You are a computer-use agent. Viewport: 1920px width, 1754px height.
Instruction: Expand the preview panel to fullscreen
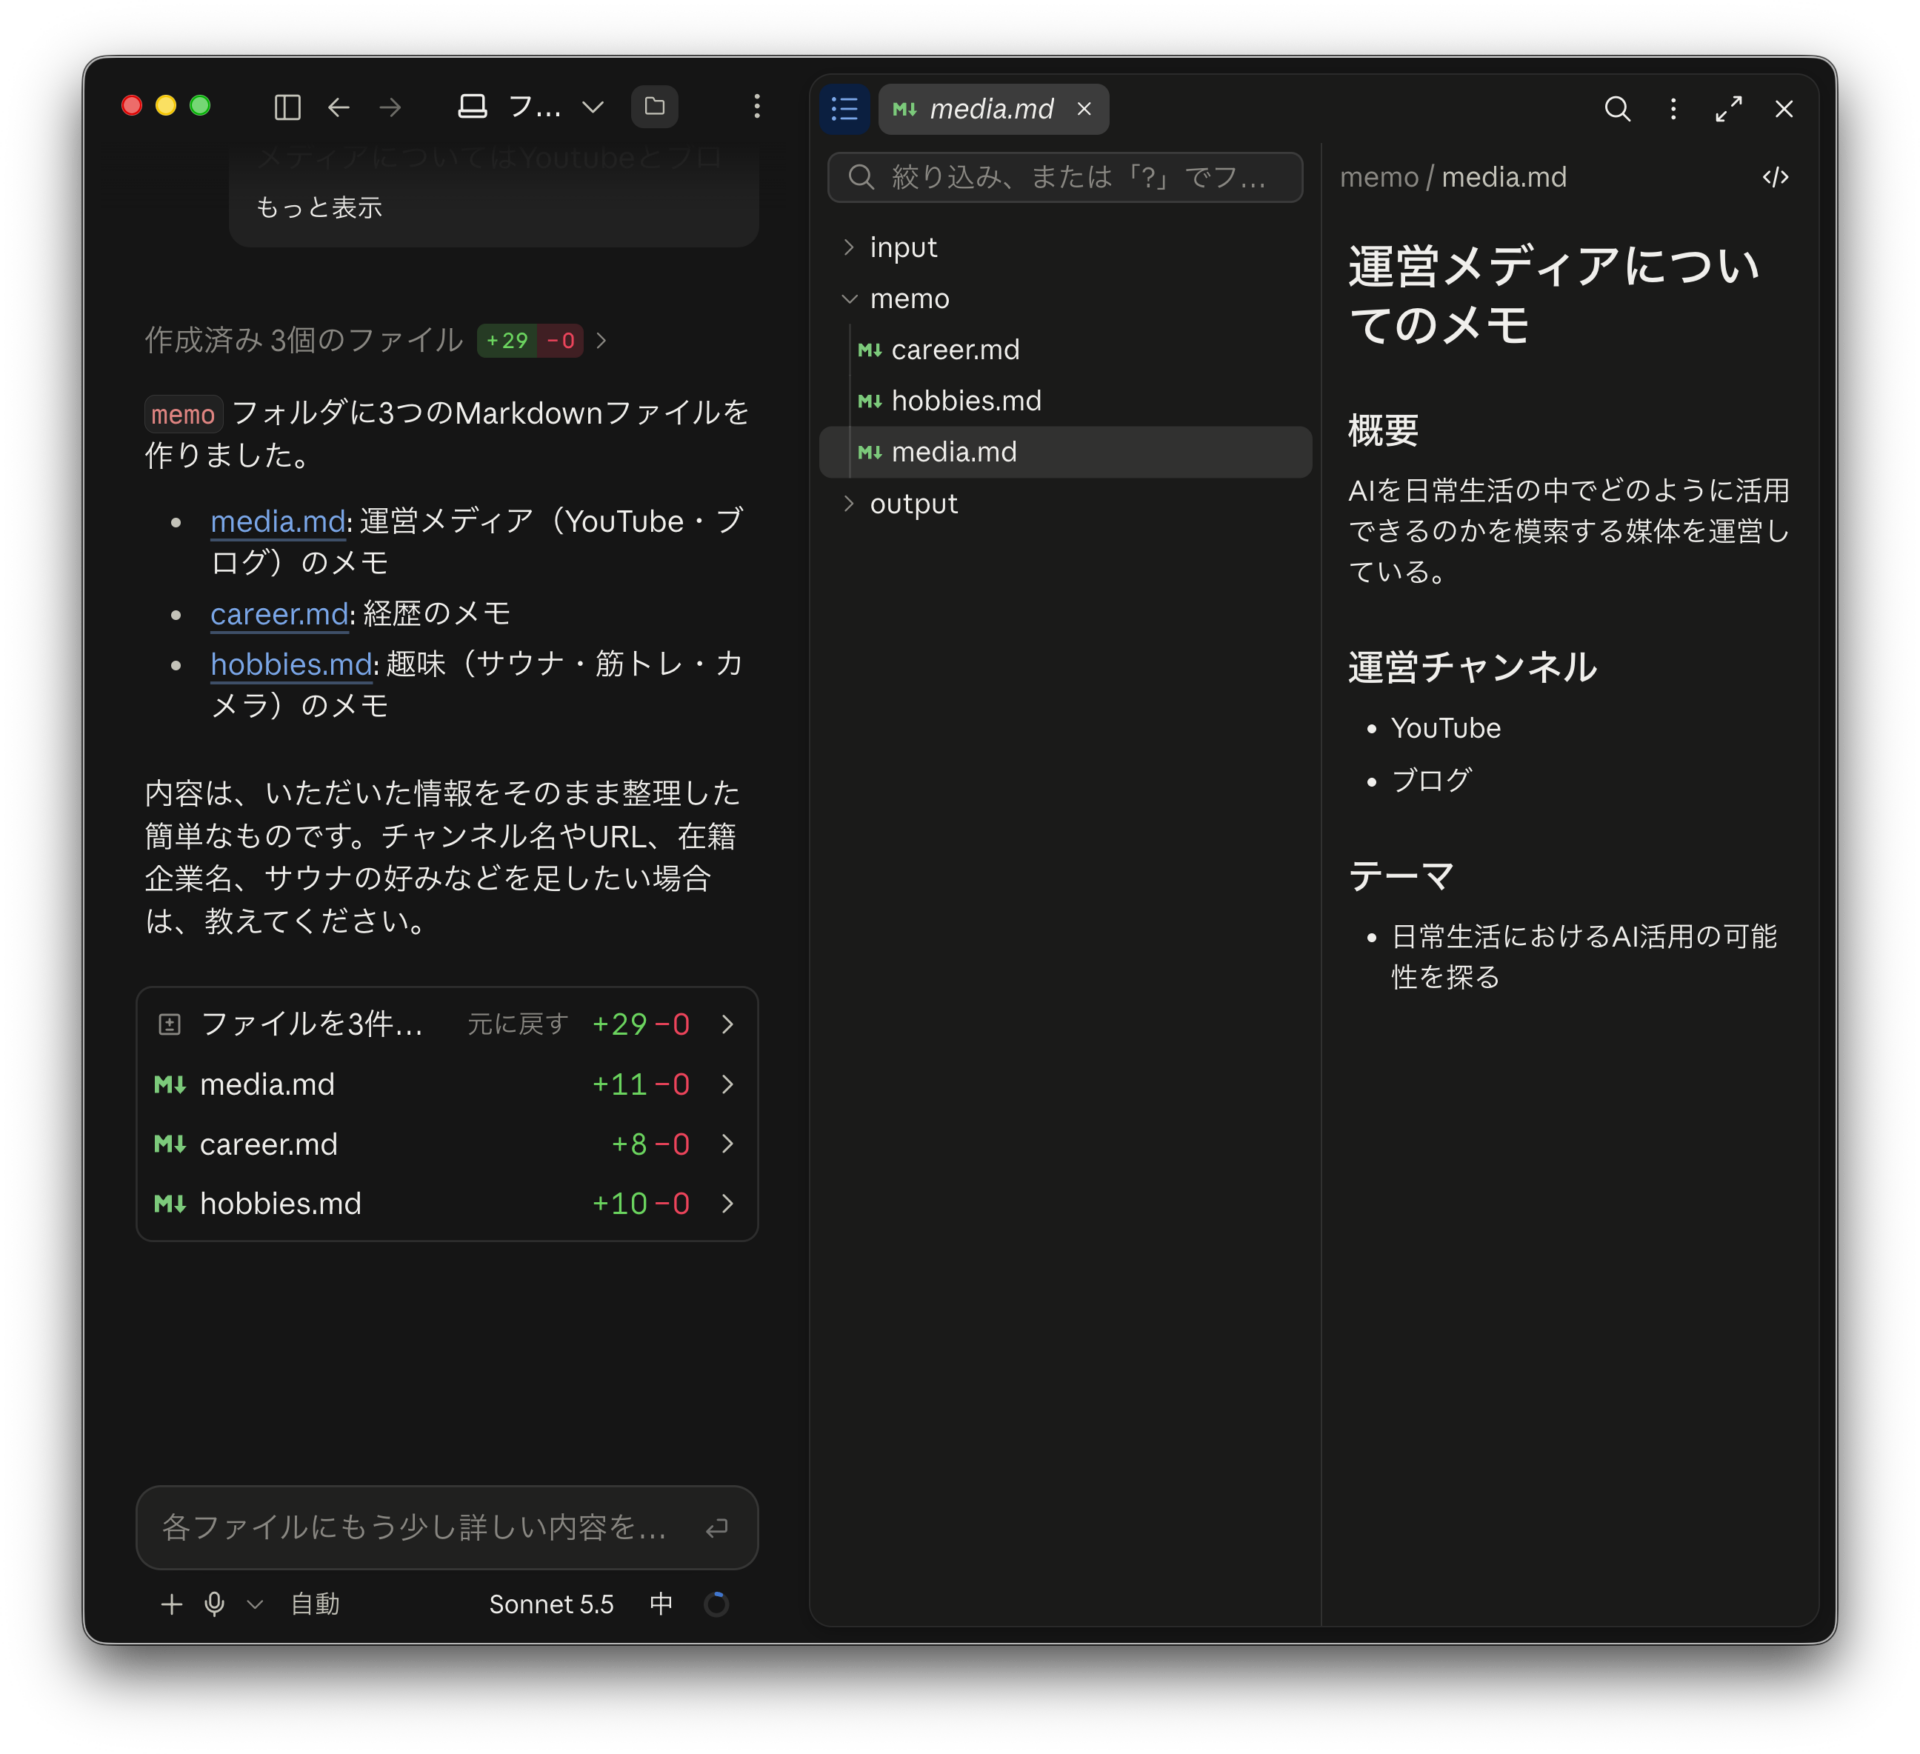coord(1729,109)
